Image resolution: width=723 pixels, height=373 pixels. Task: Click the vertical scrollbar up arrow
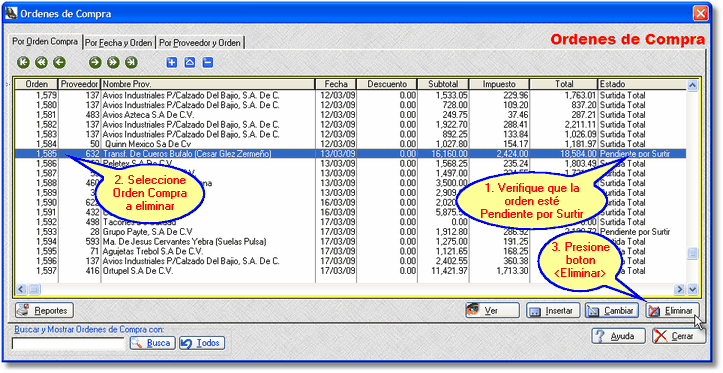pyautogui.click(x=692, y=85)
